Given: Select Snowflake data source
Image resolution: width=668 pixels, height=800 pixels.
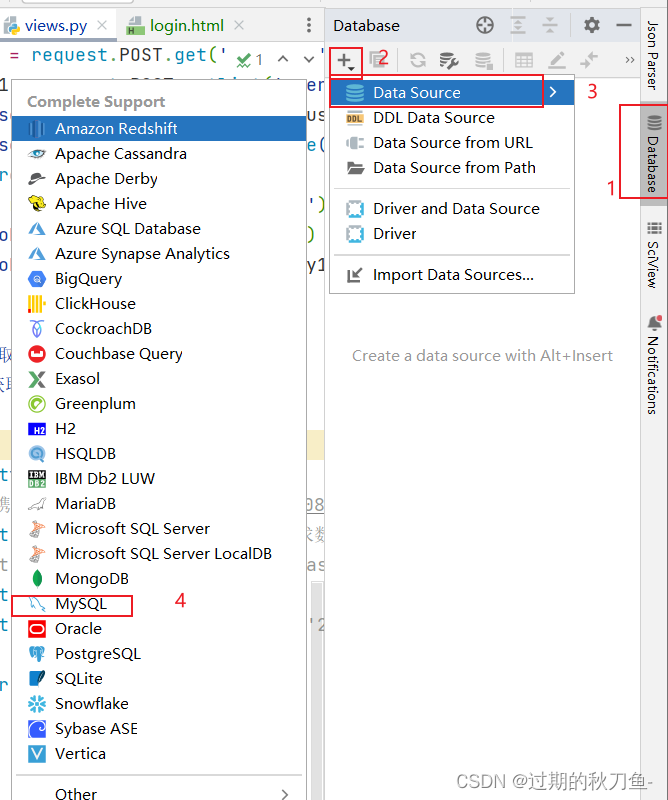Looking at the screenshot, I should pos(159,704).
